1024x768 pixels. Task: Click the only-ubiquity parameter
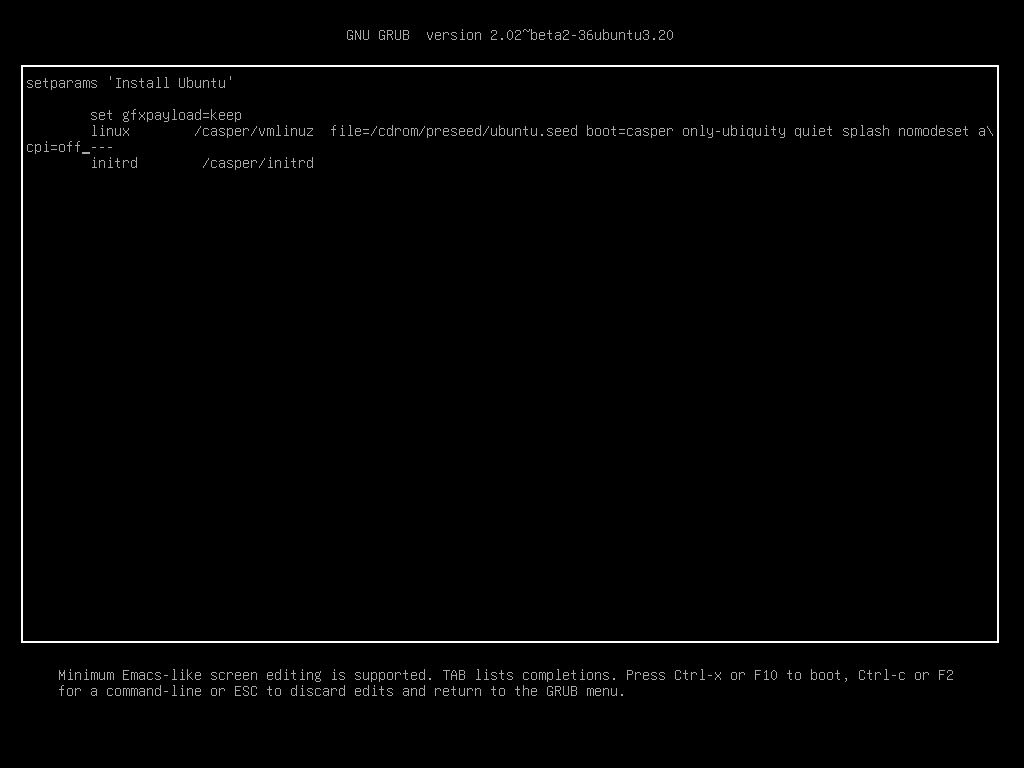point(733,131)
